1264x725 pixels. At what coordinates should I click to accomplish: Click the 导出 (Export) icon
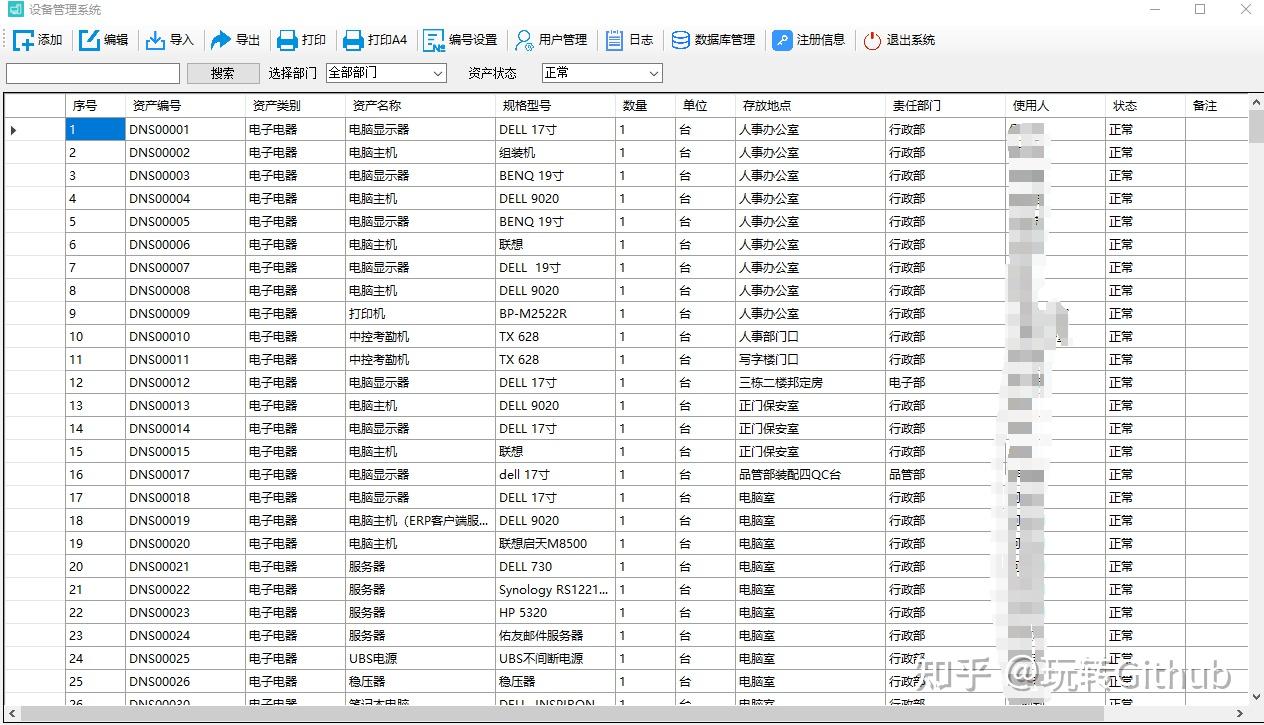(x=236, y=40)
